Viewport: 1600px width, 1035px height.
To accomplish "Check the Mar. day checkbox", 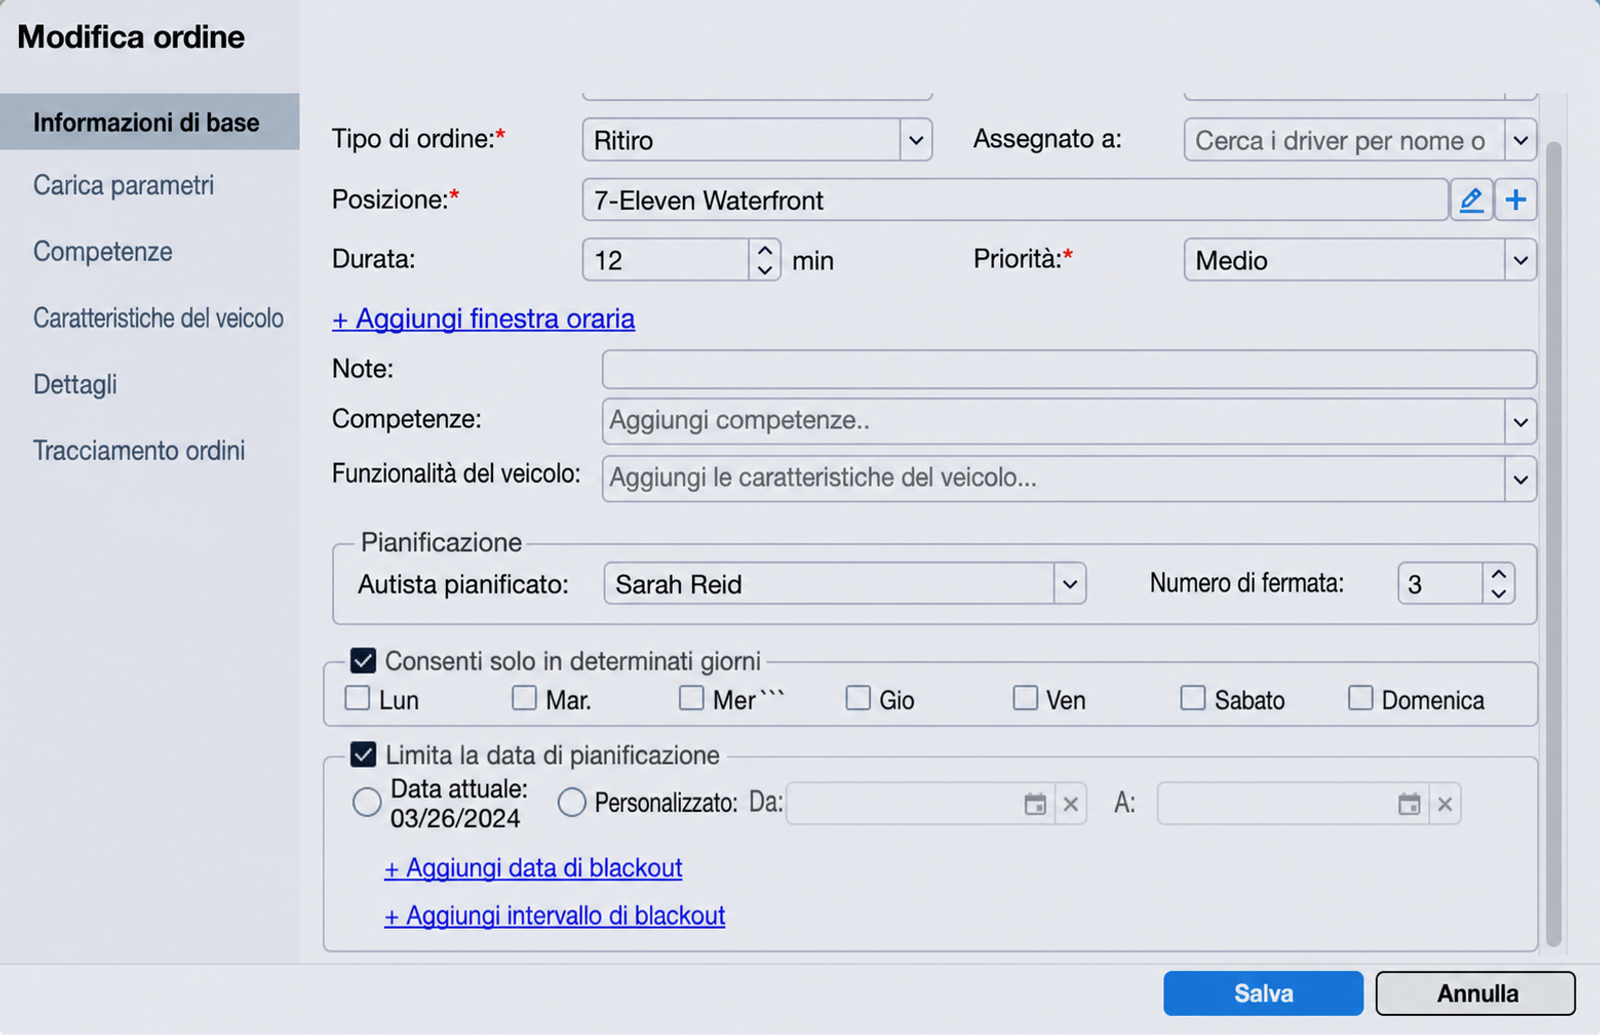I will pos(524,698).
